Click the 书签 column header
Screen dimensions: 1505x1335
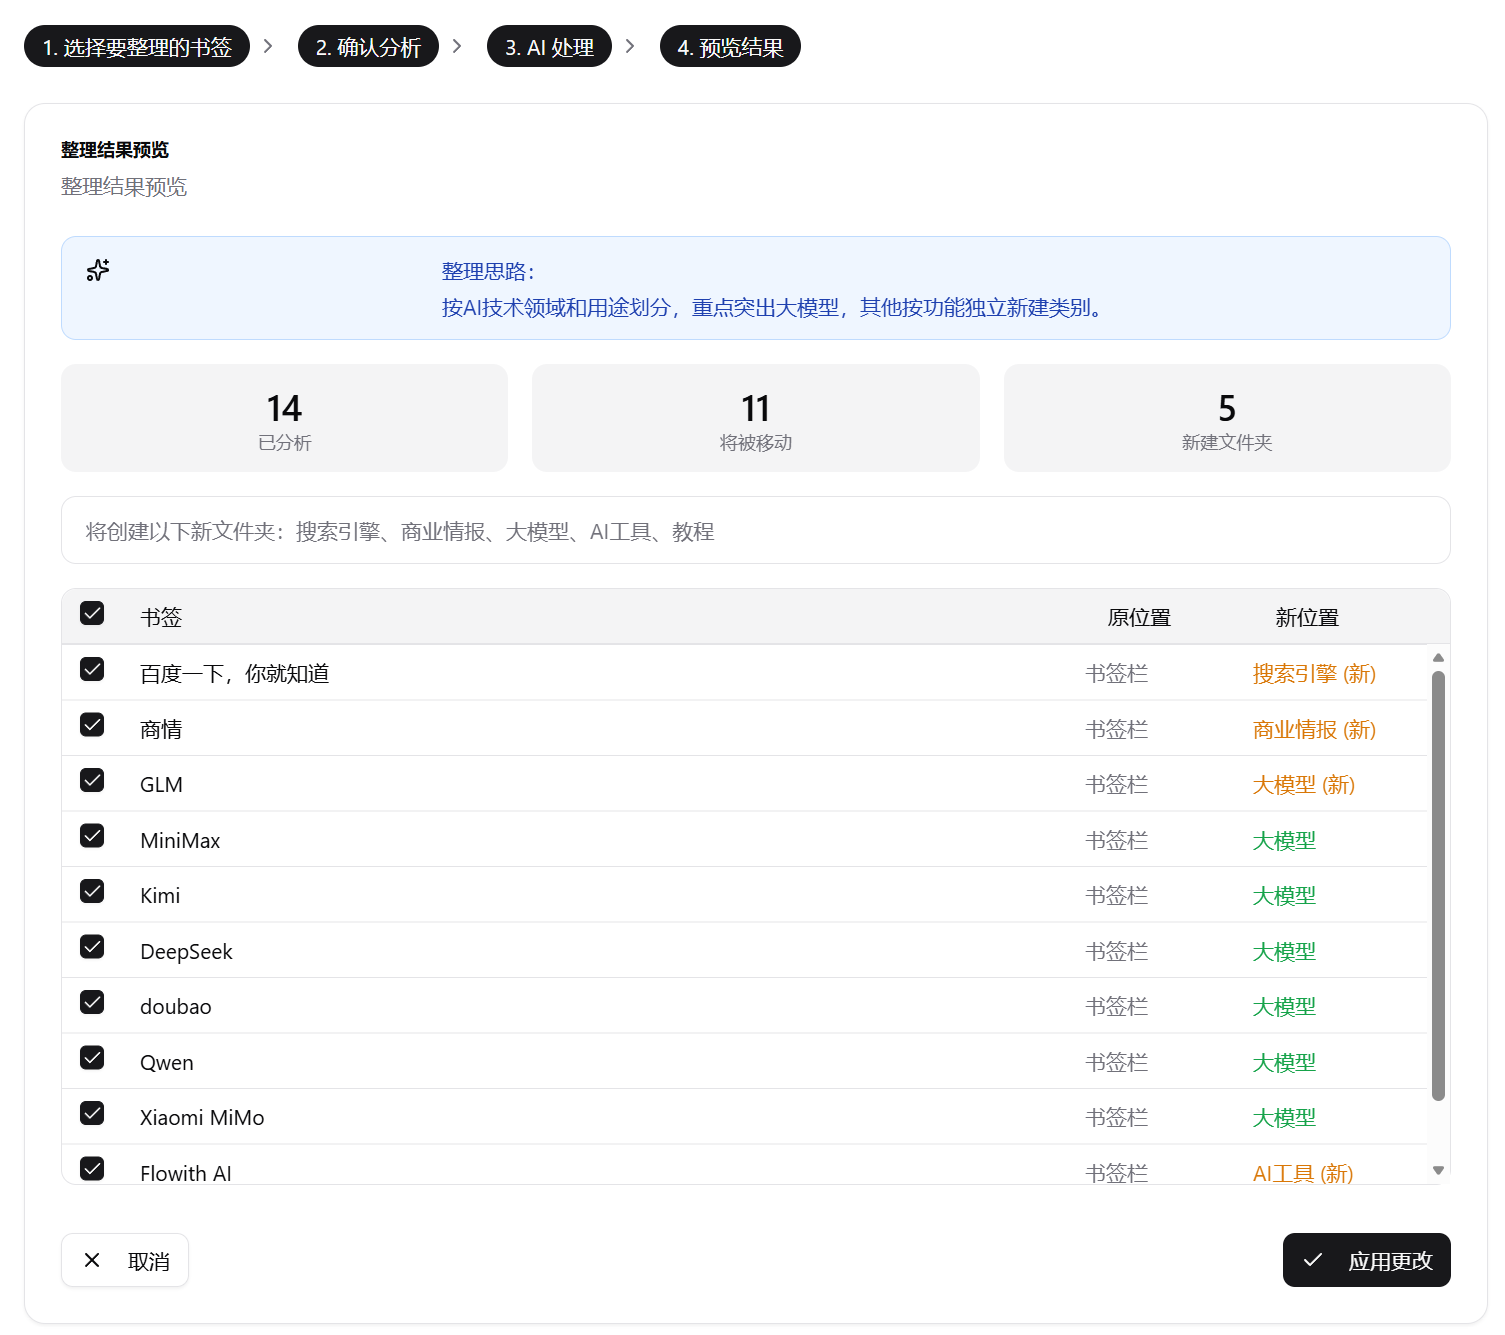coord(161,618)
